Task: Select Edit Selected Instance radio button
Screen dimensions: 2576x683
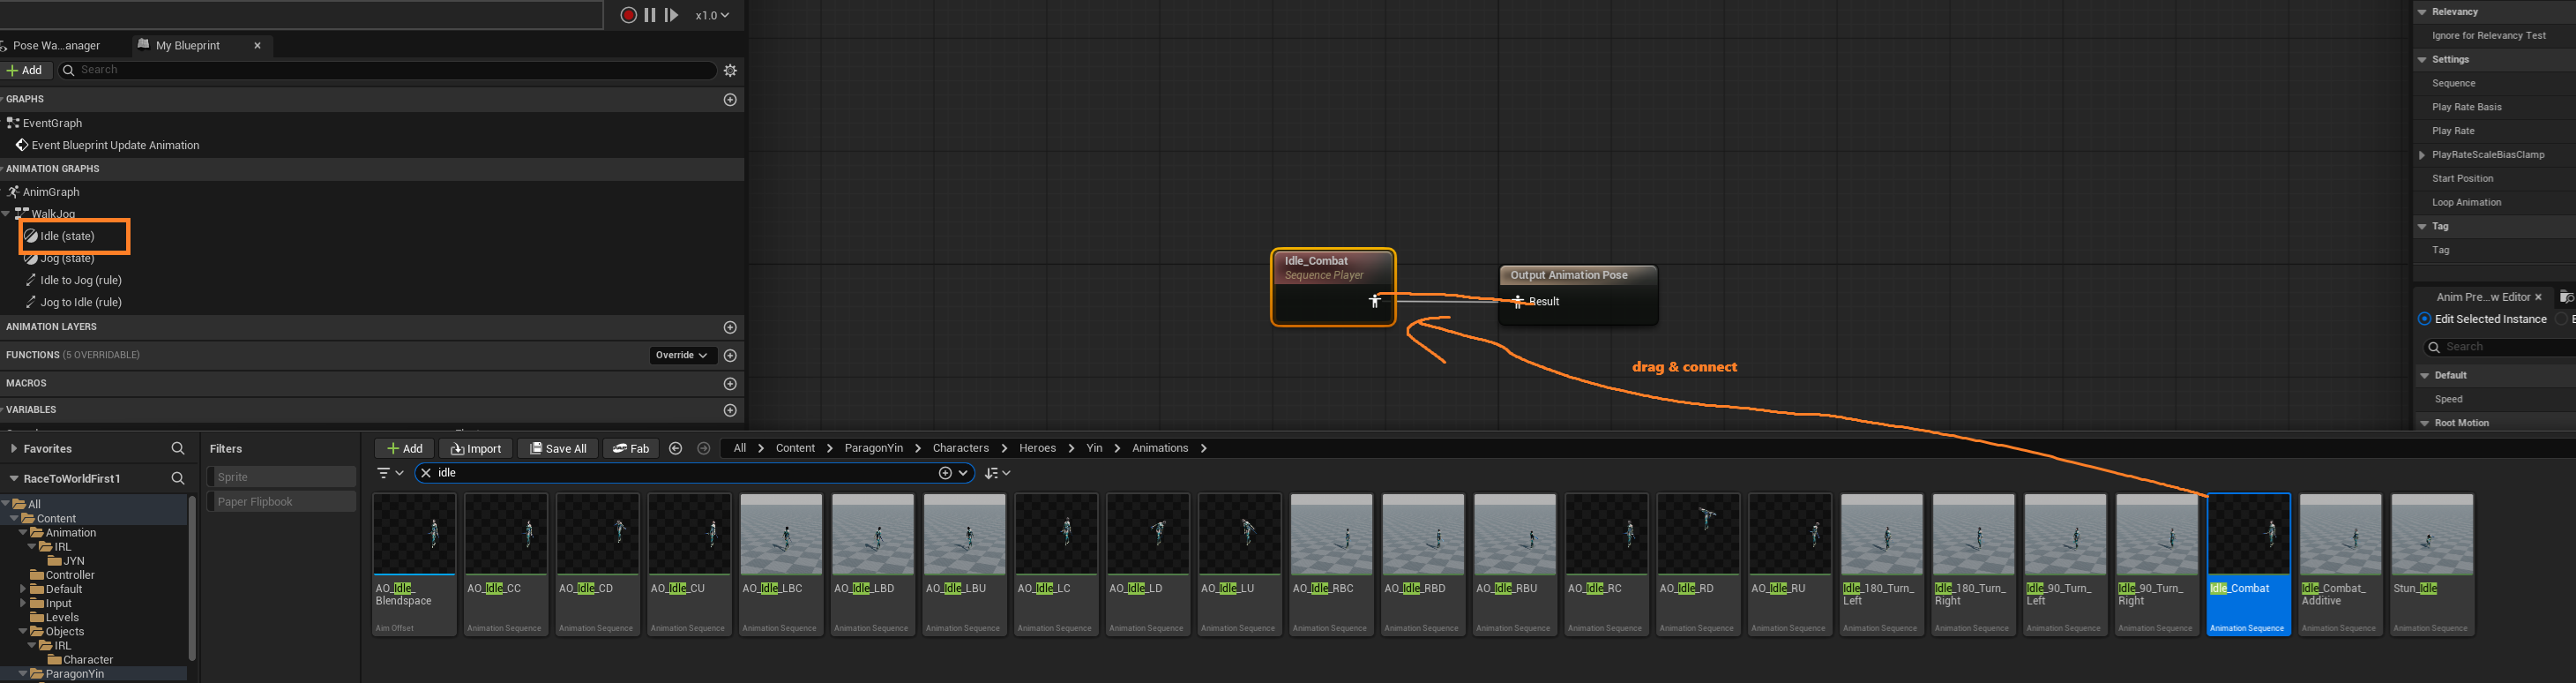Action: point(2424,319)
